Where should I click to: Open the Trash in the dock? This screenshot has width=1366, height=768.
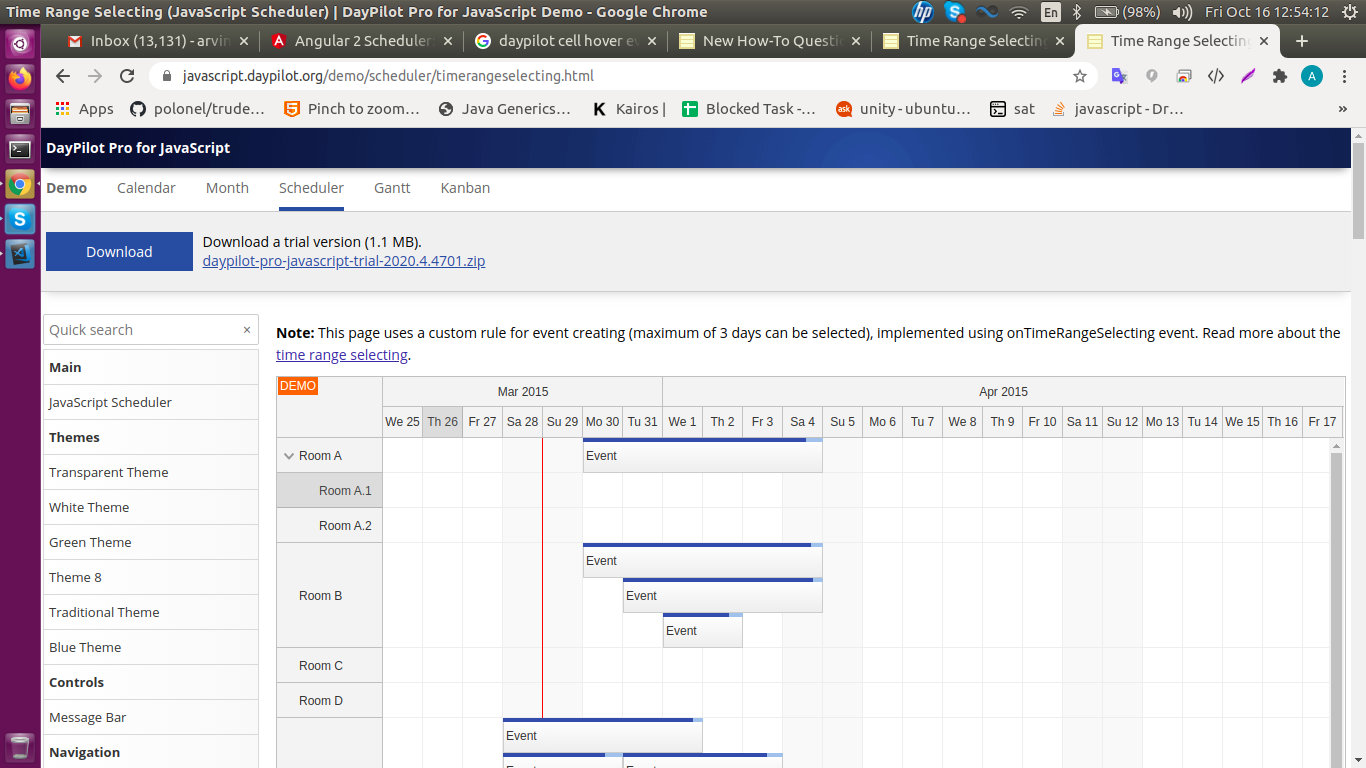(20, 747)
